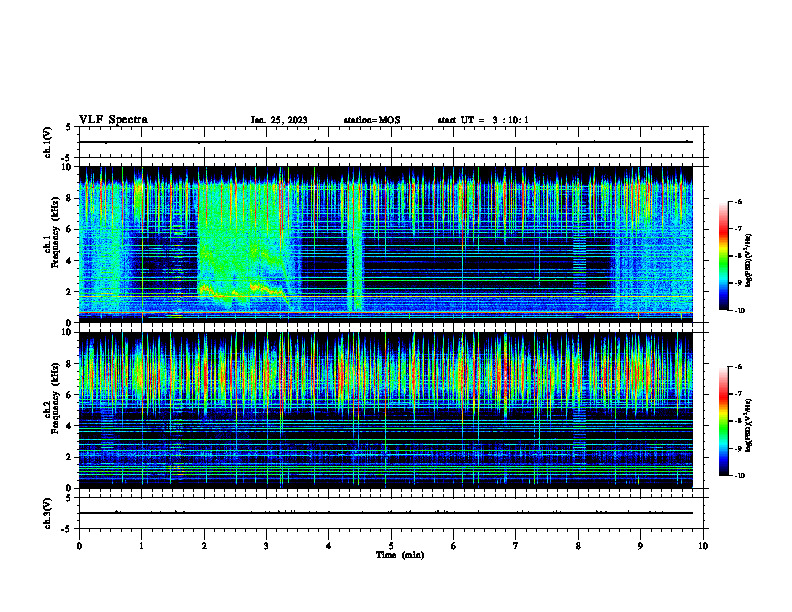Click the "-6" tick on ch.2 color bar
The width and height of the screenshot is (792, 612).
pyautogui.click(x=738, y=367)
